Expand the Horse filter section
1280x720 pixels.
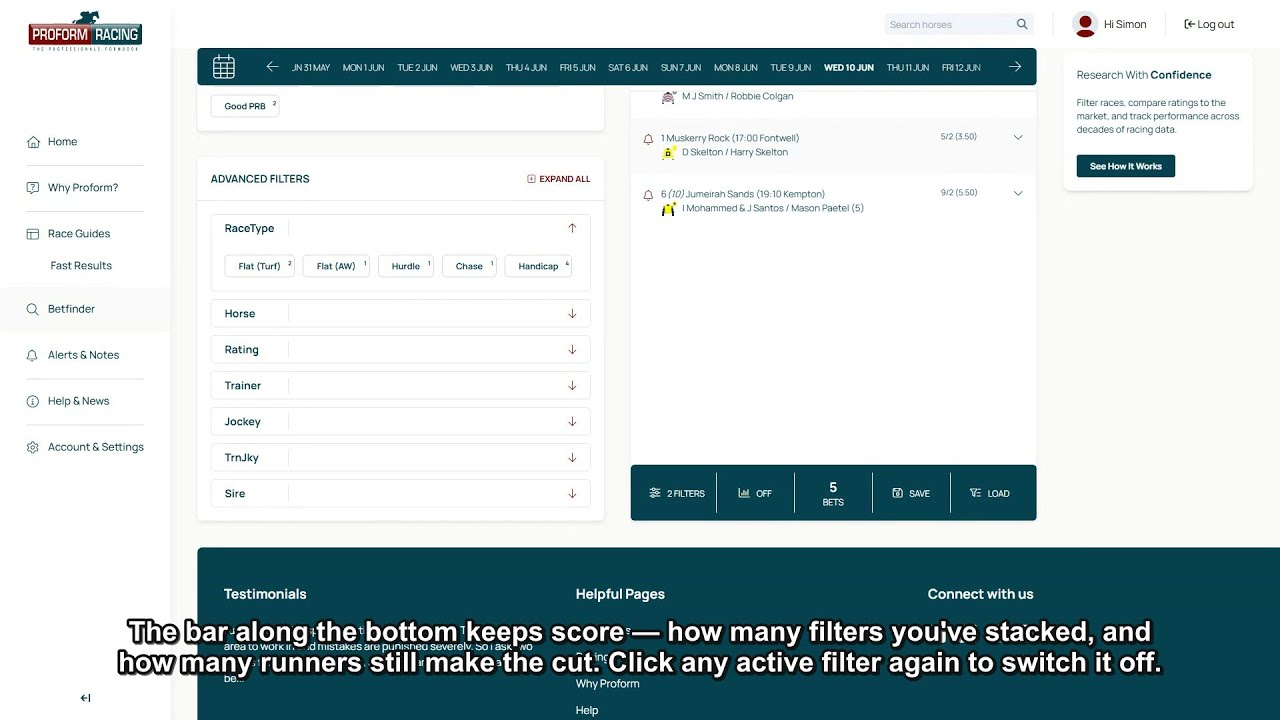click(572, 314)
